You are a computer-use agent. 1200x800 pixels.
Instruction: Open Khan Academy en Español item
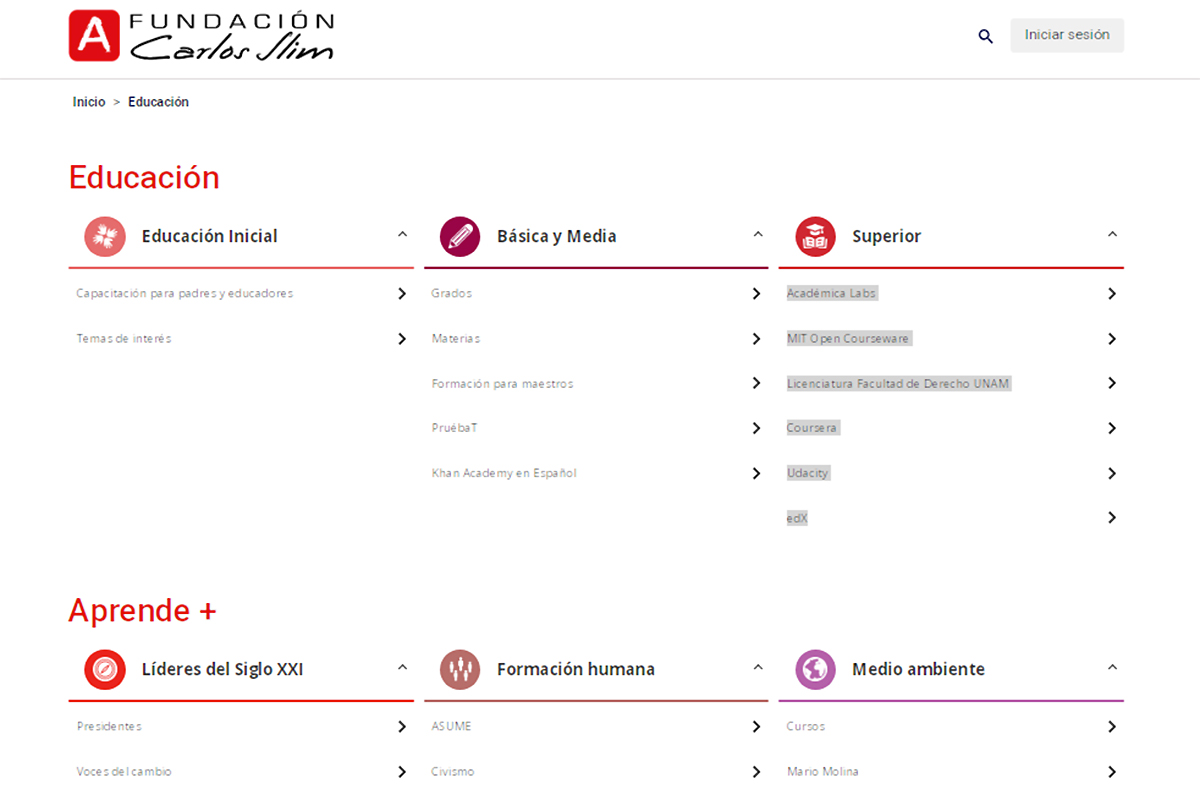[x=504, y=473]
